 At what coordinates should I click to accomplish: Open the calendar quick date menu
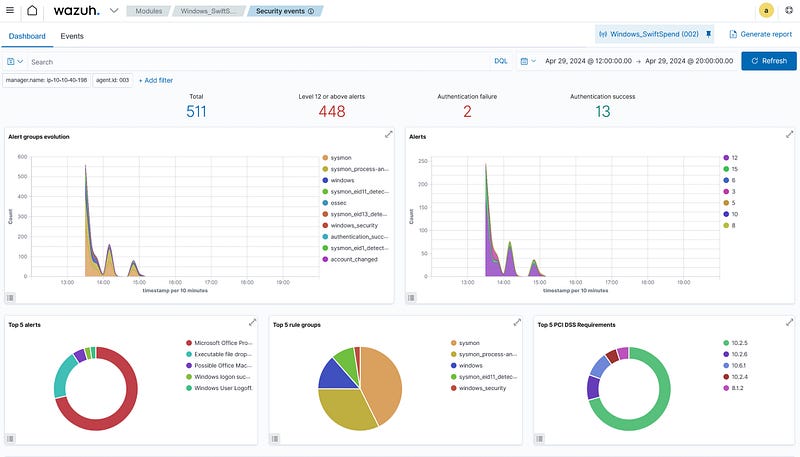point(528,61)
